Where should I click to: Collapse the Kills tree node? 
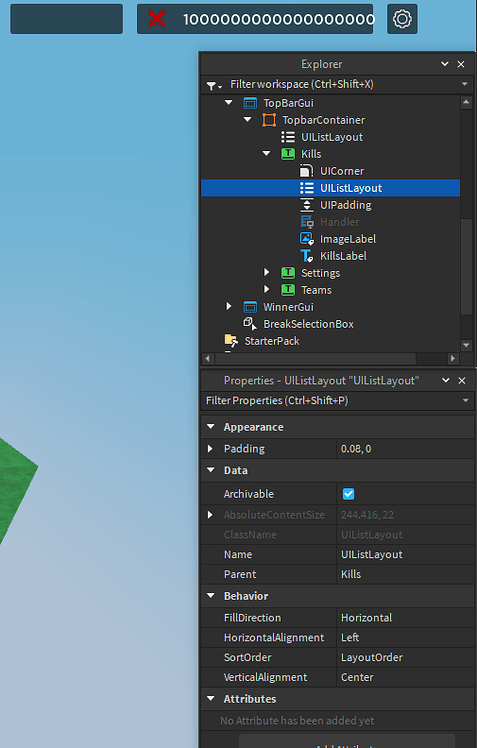267,154
